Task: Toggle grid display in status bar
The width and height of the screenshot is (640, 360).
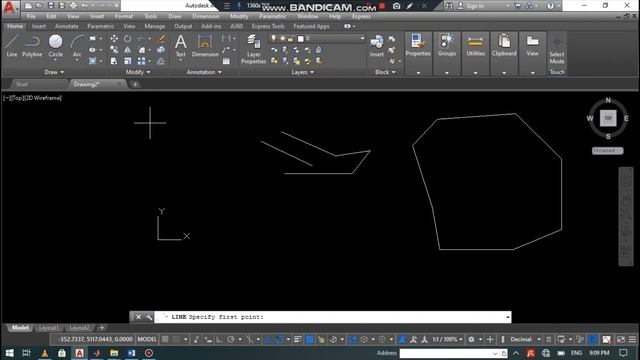Action: [165, 339]
